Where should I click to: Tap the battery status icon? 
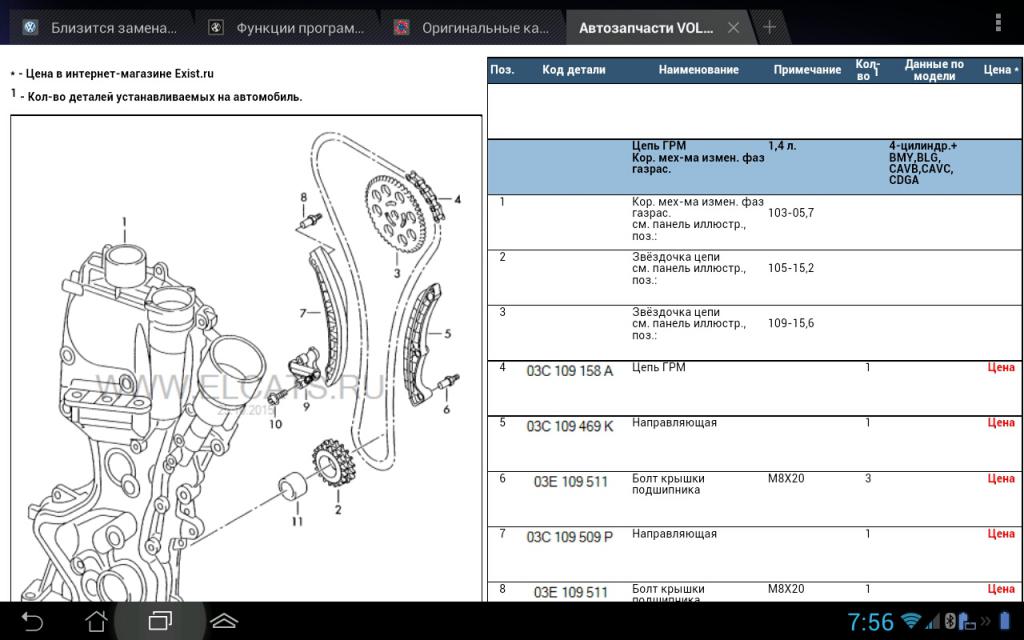pos(1004,620)
